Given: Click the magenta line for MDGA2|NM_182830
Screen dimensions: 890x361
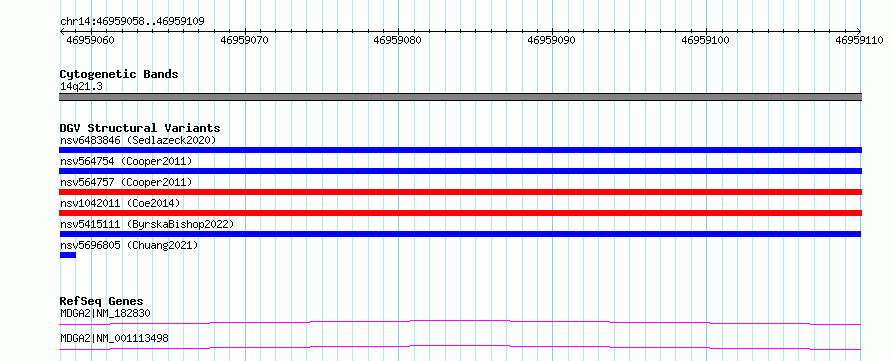Looking at the screenshot, I should pyautogui.click(x=460, y=322).
